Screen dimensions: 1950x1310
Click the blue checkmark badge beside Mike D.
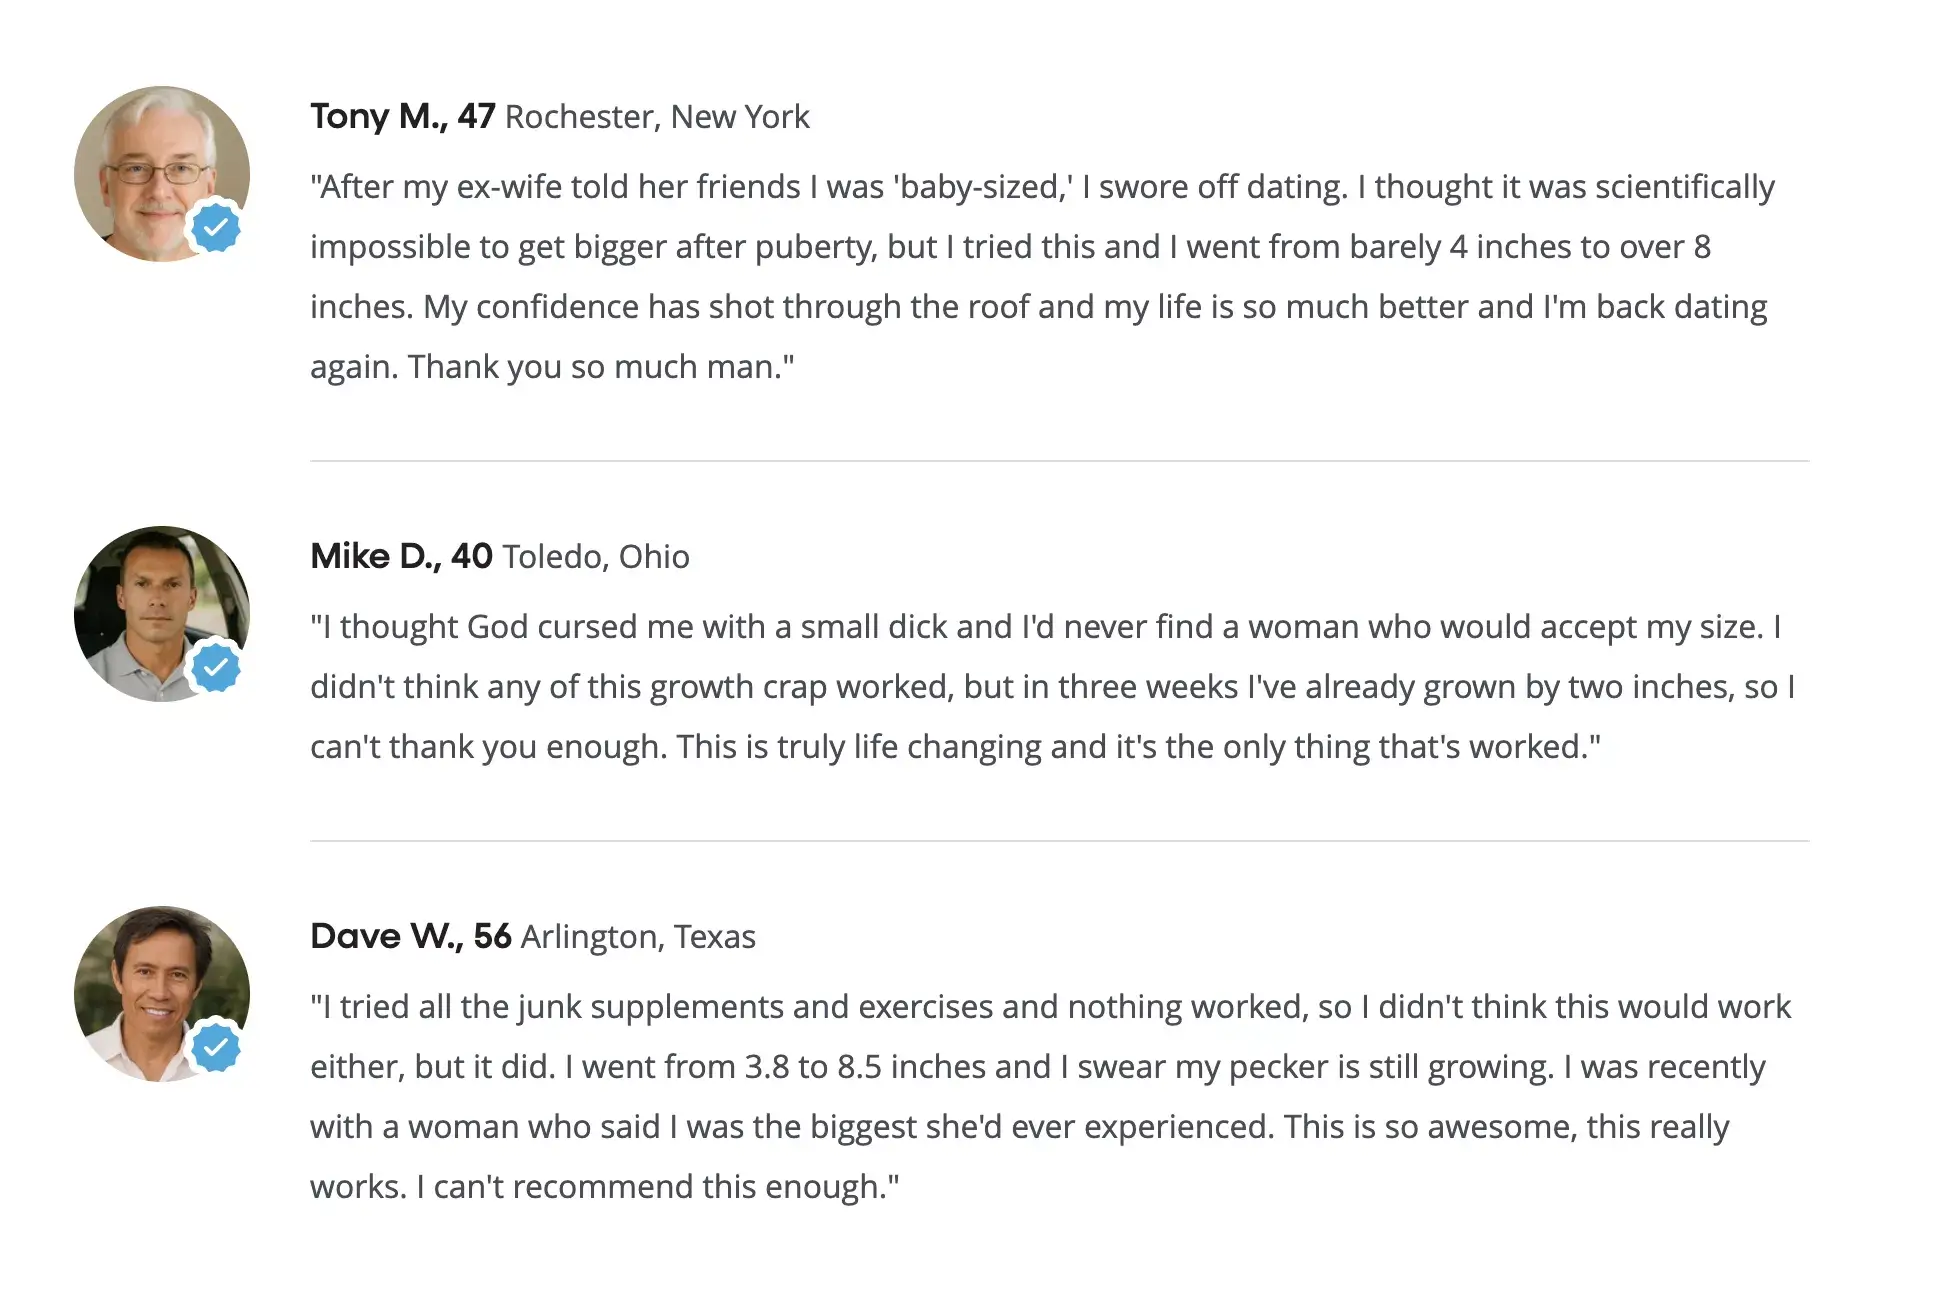click(x=216, y=667)
